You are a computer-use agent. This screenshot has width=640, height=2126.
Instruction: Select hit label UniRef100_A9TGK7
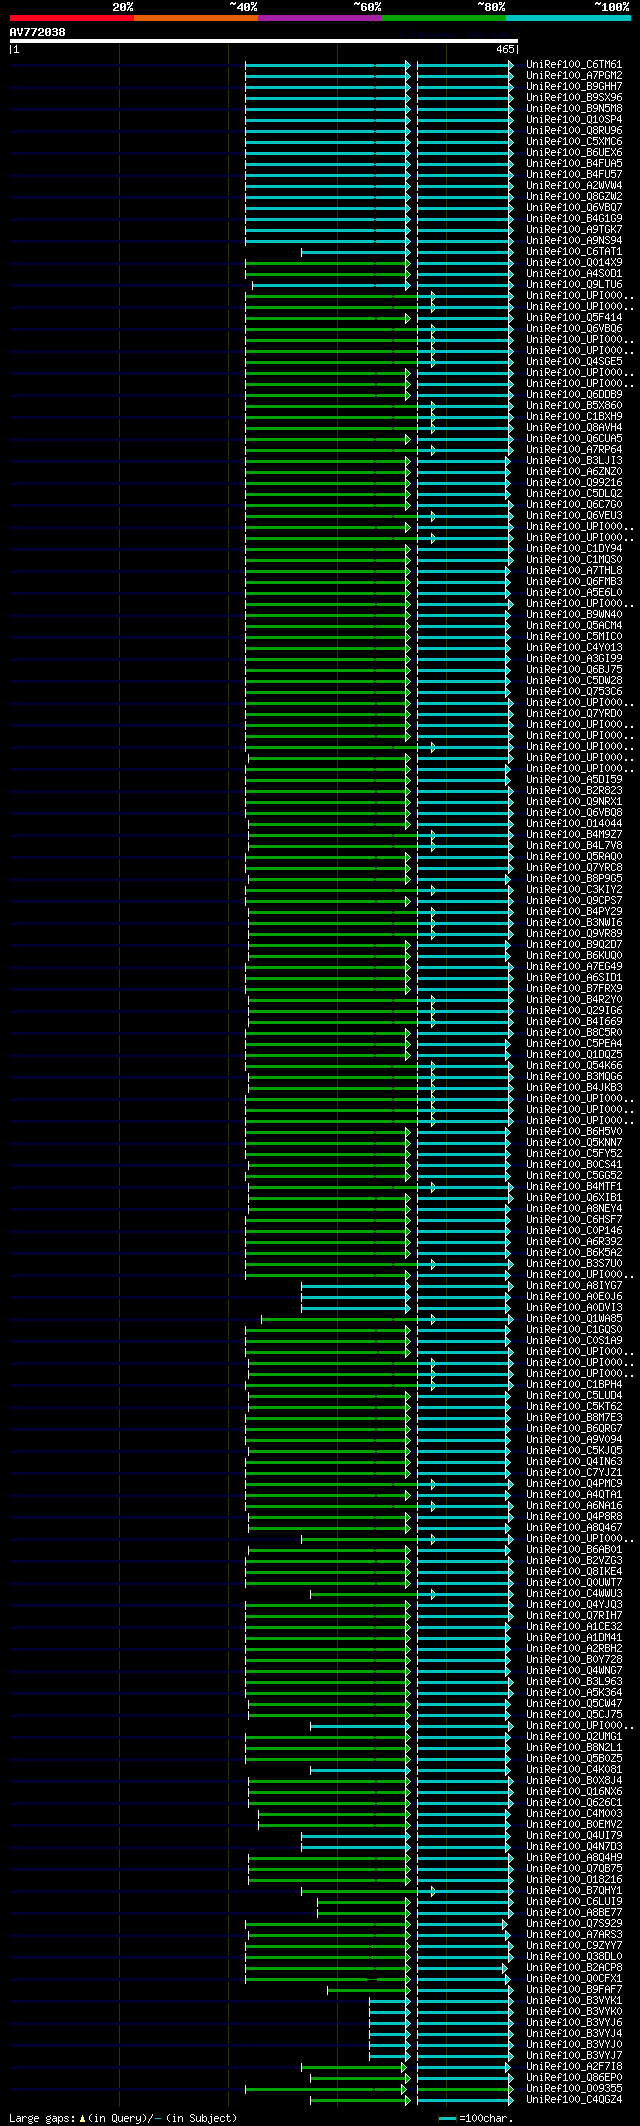(574, 229)
